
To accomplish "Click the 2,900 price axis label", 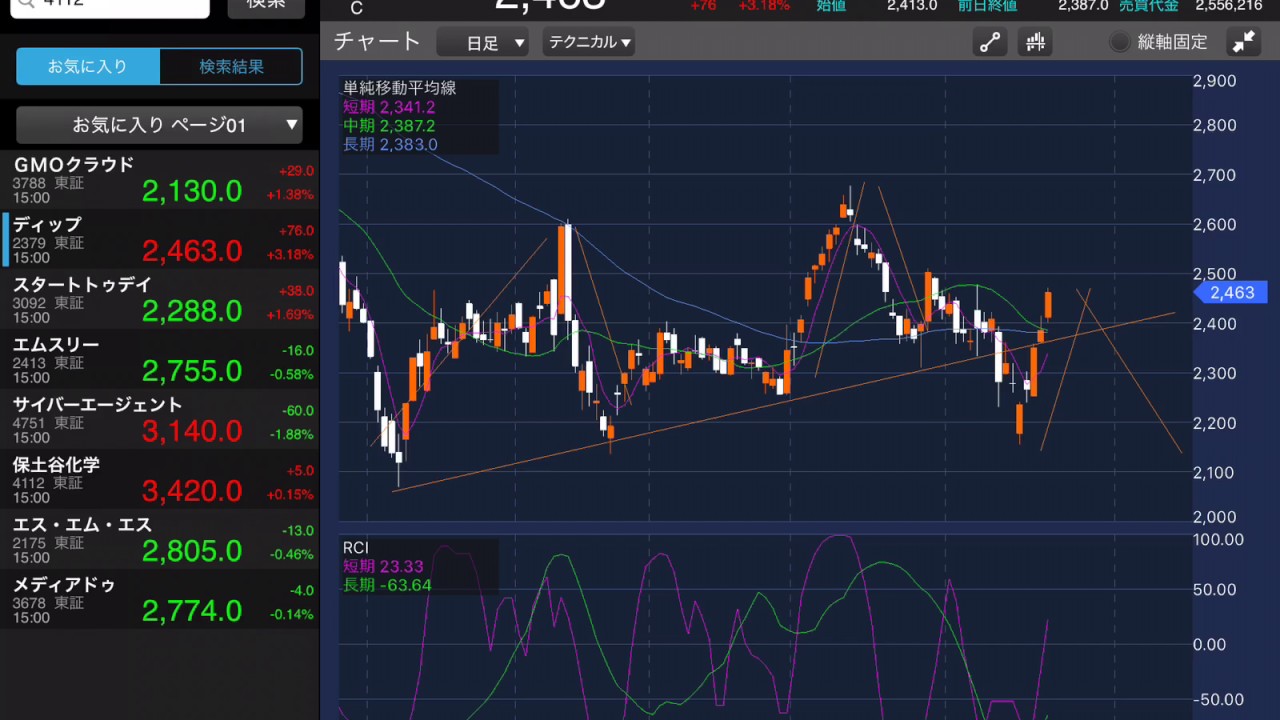I will point(1215,81).
